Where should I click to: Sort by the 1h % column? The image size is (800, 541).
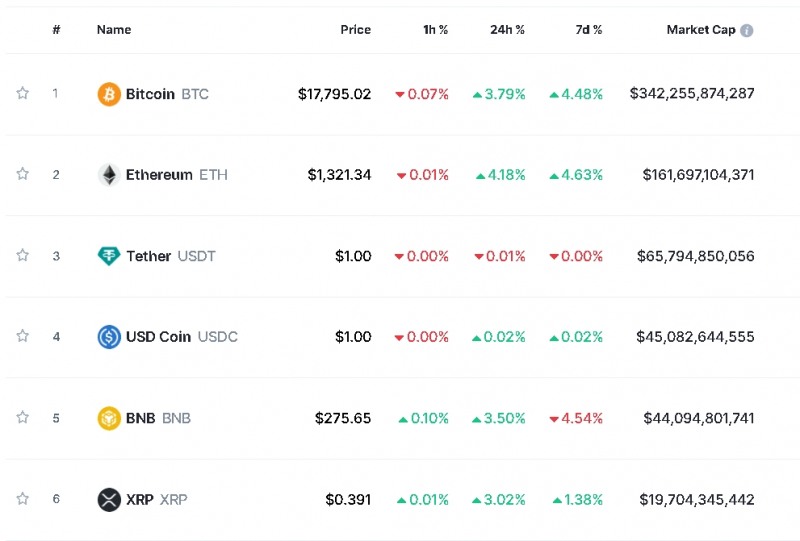[435, 30]
